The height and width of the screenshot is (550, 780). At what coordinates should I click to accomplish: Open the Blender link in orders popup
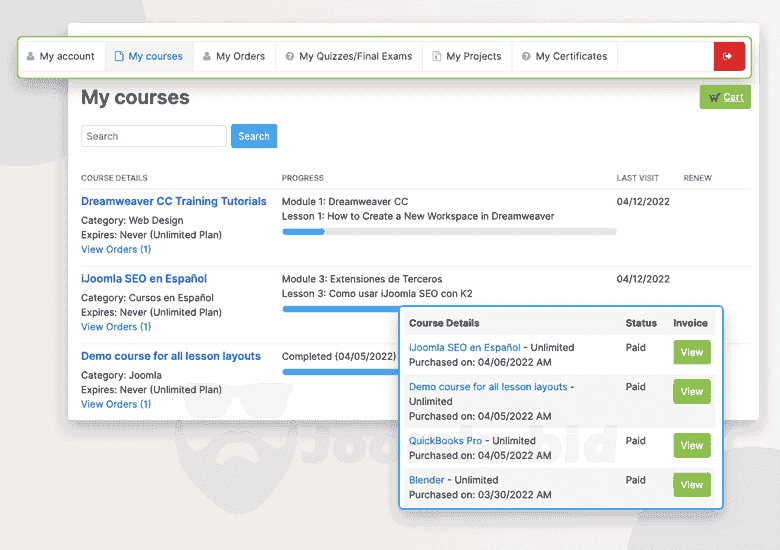click(427, 480)
